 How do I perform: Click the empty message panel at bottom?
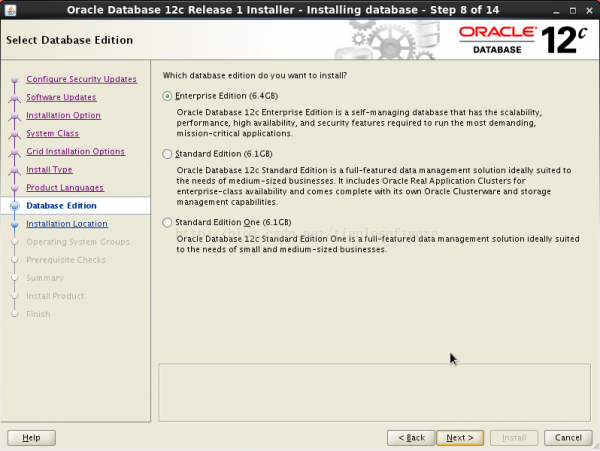375,392
